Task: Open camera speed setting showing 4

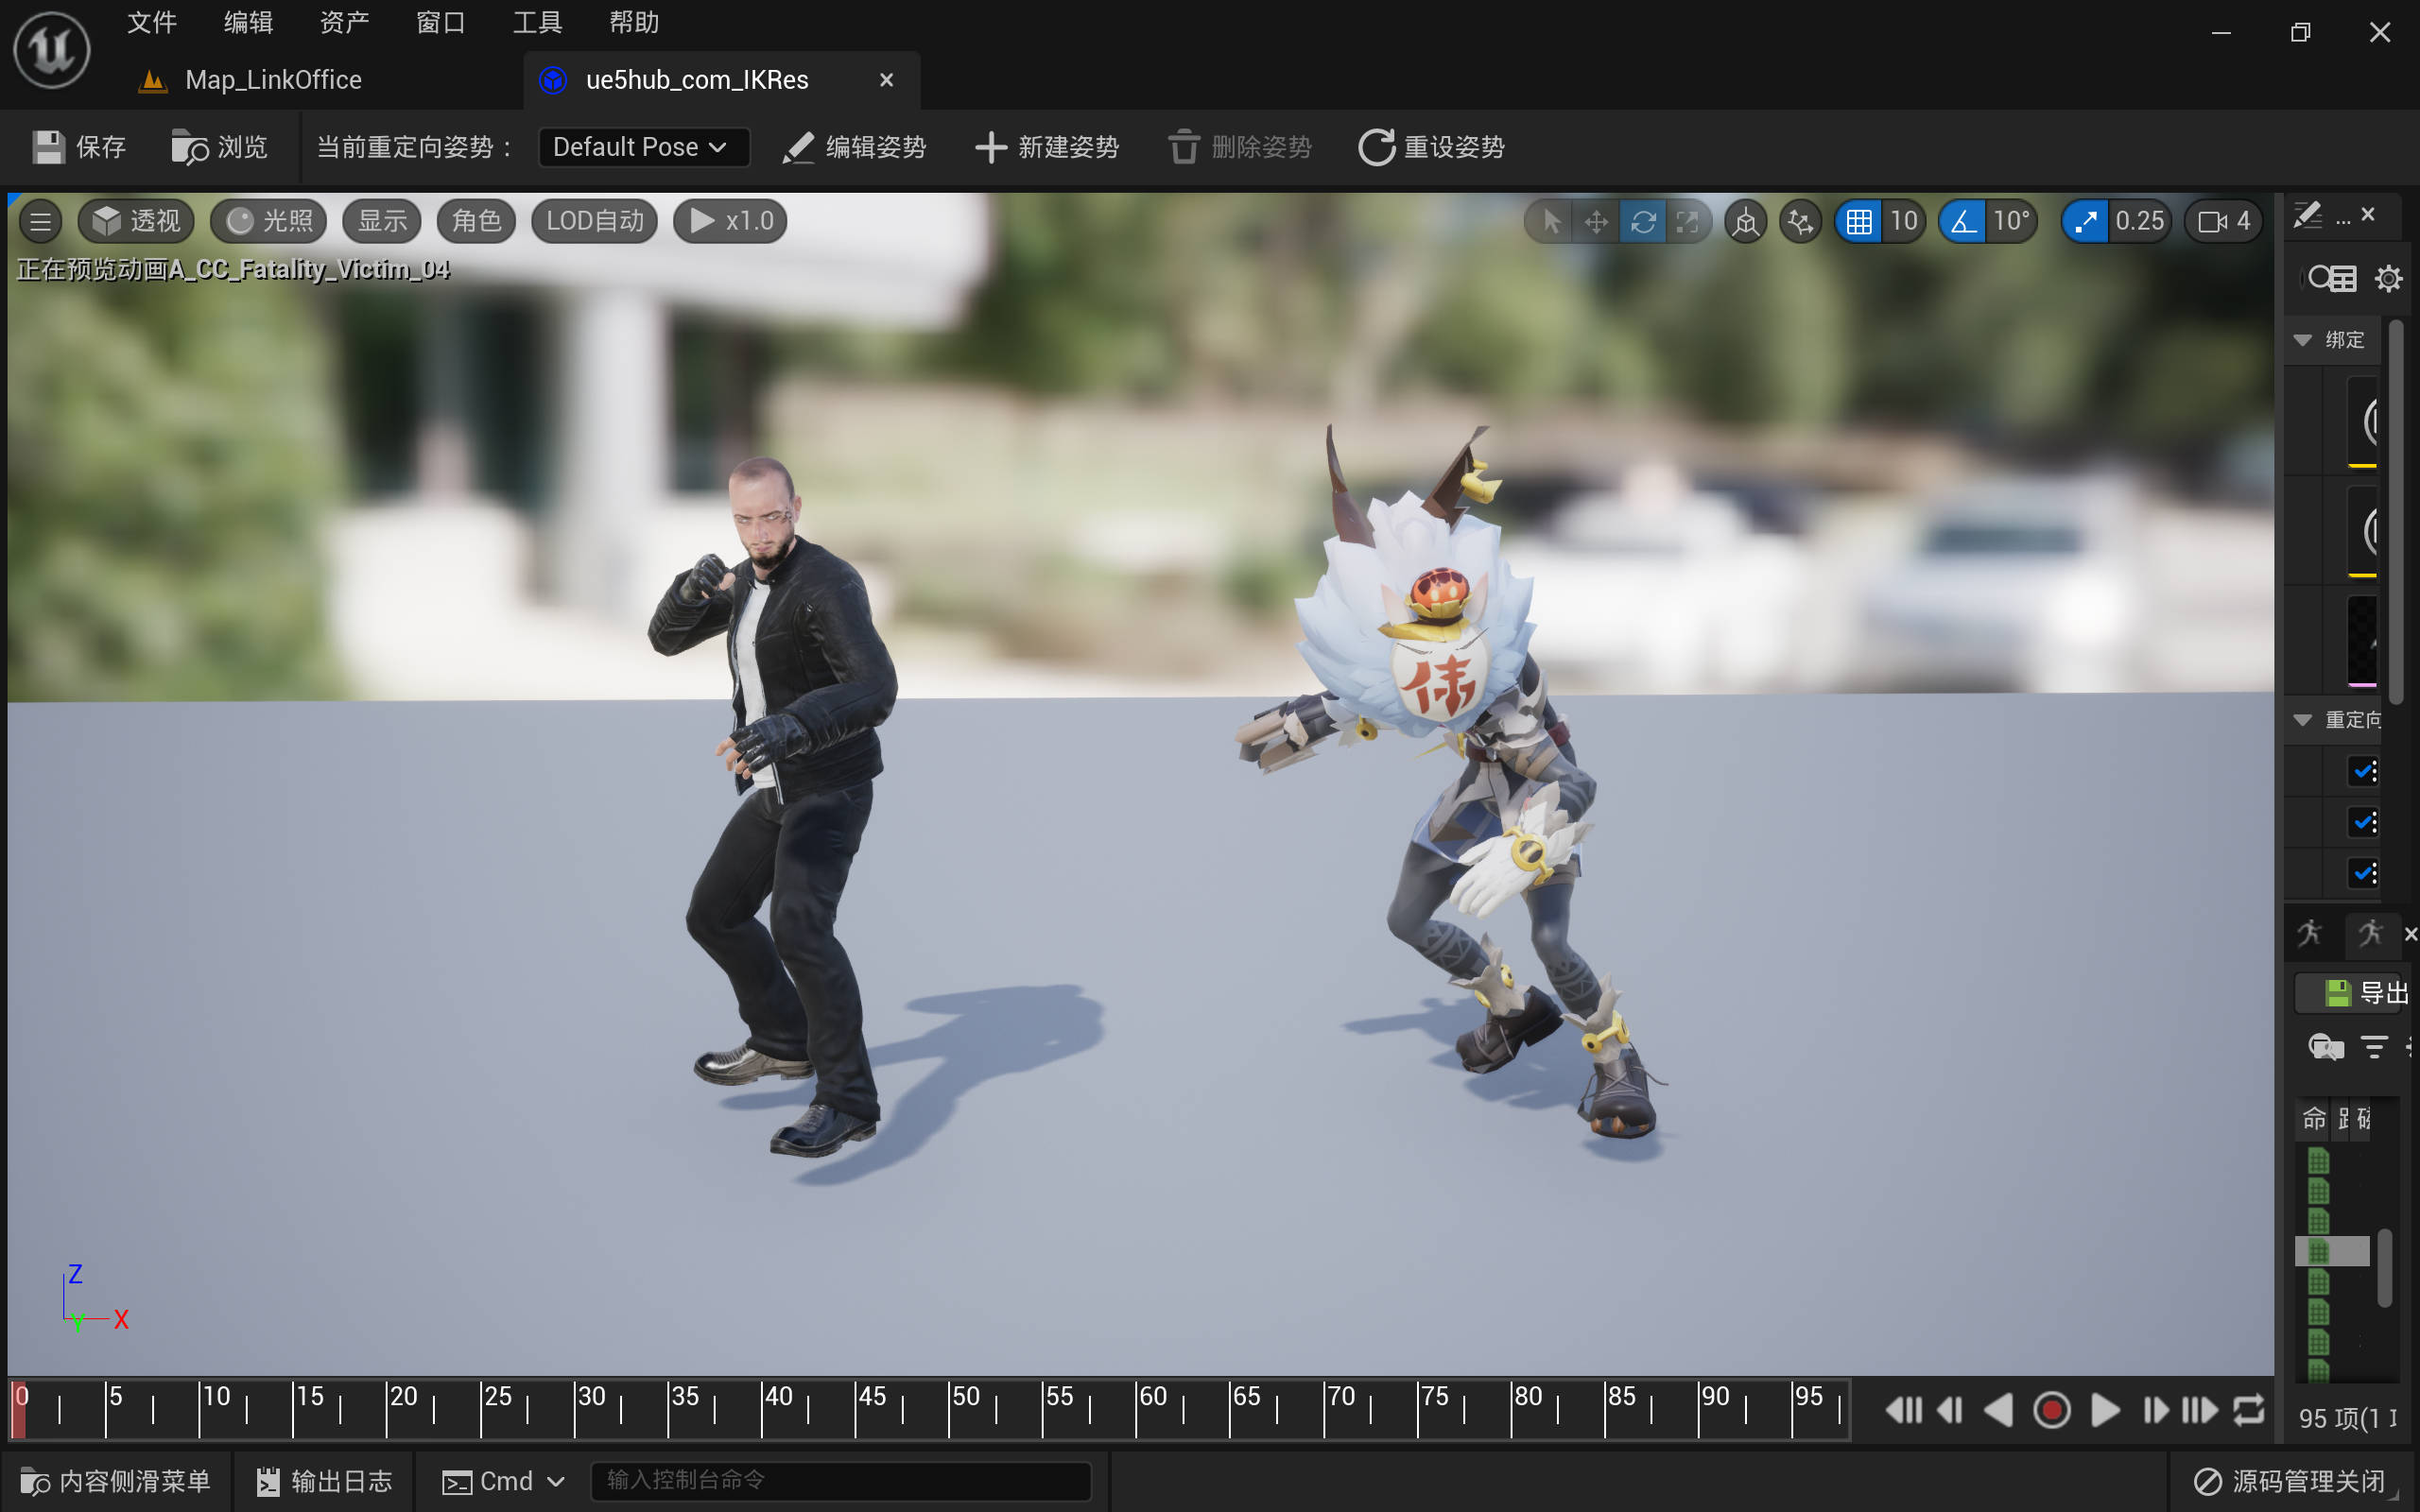Action: 2224,221
